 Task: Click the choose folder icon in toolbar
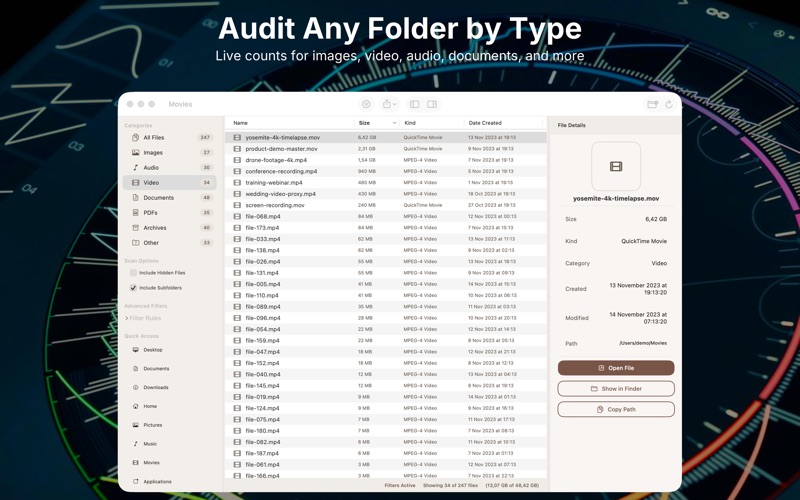tap(652, 104)
